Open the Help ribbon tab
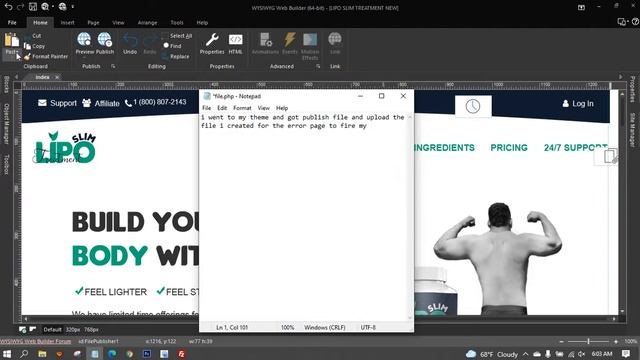The image size is (640, 360). click(x=202, y=22)
